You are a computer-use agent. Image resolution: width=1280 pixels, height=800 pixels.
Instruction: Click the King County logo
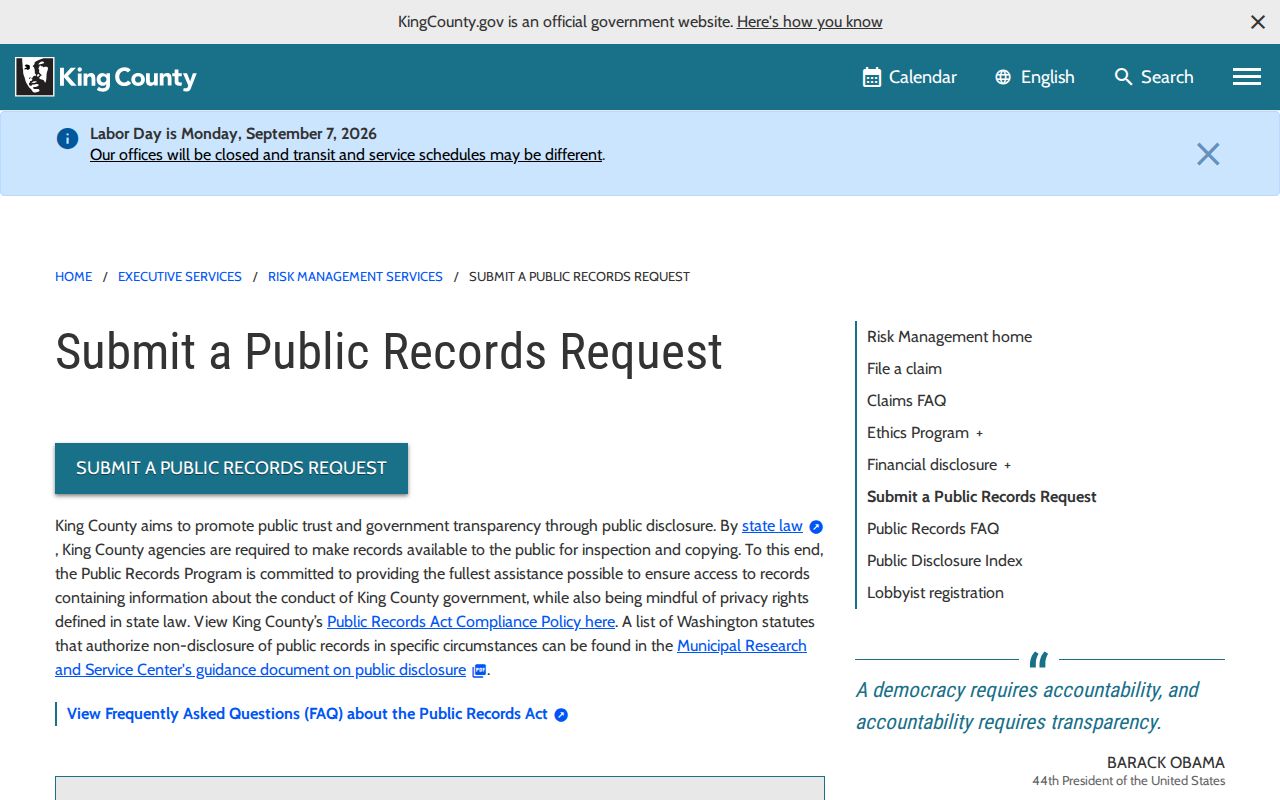click(x=106, y=77)
